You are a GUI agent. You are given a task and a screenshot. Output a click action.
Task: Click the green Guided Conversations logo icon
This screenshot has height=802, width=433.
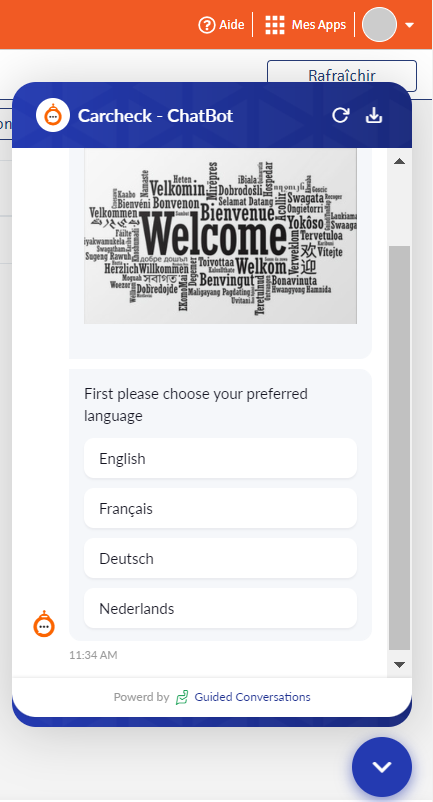coord(182,697)
